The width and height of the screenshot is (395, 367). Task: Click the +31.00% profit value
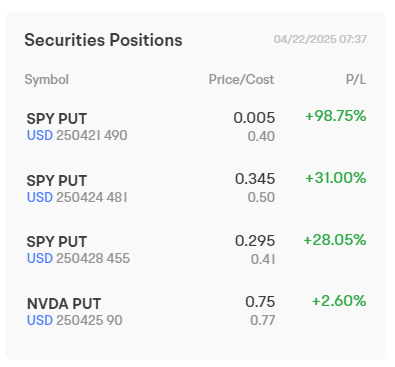pyautogui.click(x=336, y=178)
